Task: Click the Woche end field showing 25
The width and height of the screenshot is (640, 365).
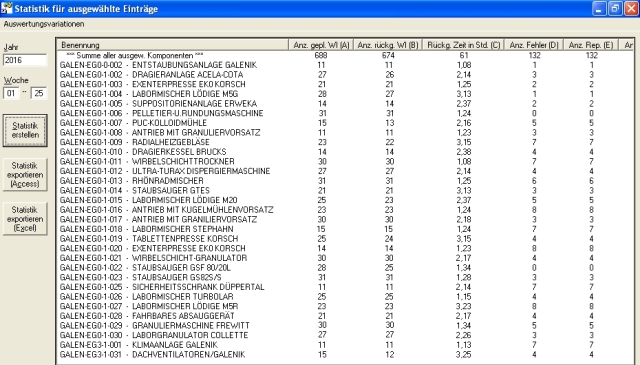Action: [x=39, y=93]
